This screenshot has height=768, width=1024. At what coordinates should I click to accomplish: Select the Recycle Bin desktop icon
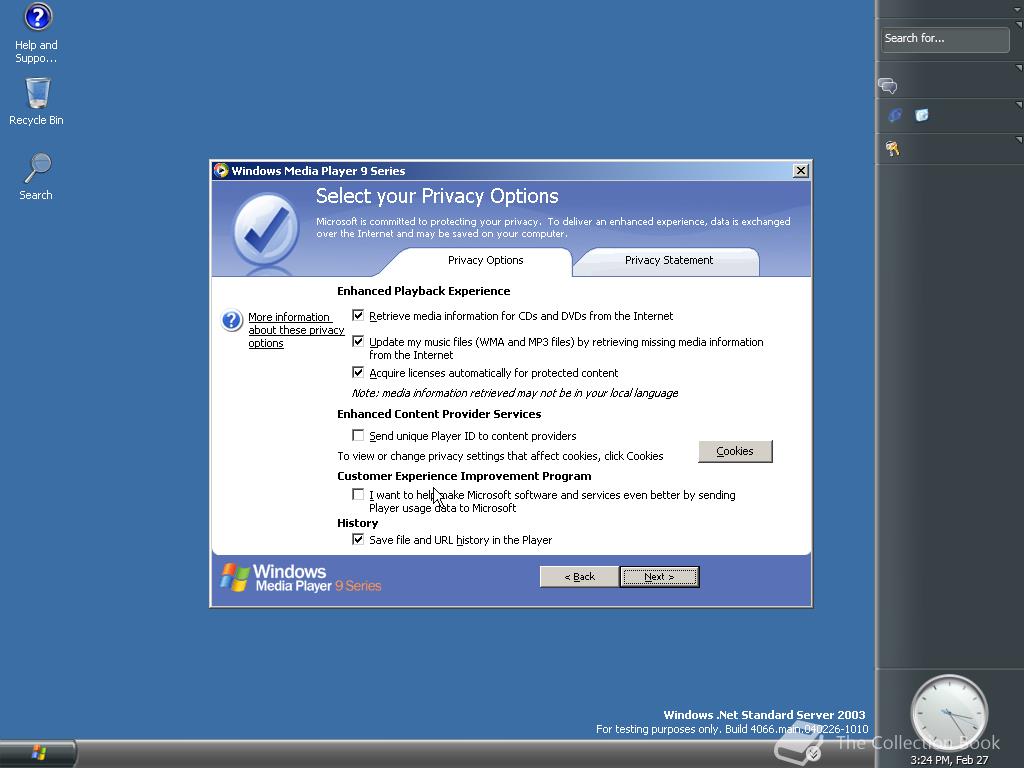(x=37, y=101)
